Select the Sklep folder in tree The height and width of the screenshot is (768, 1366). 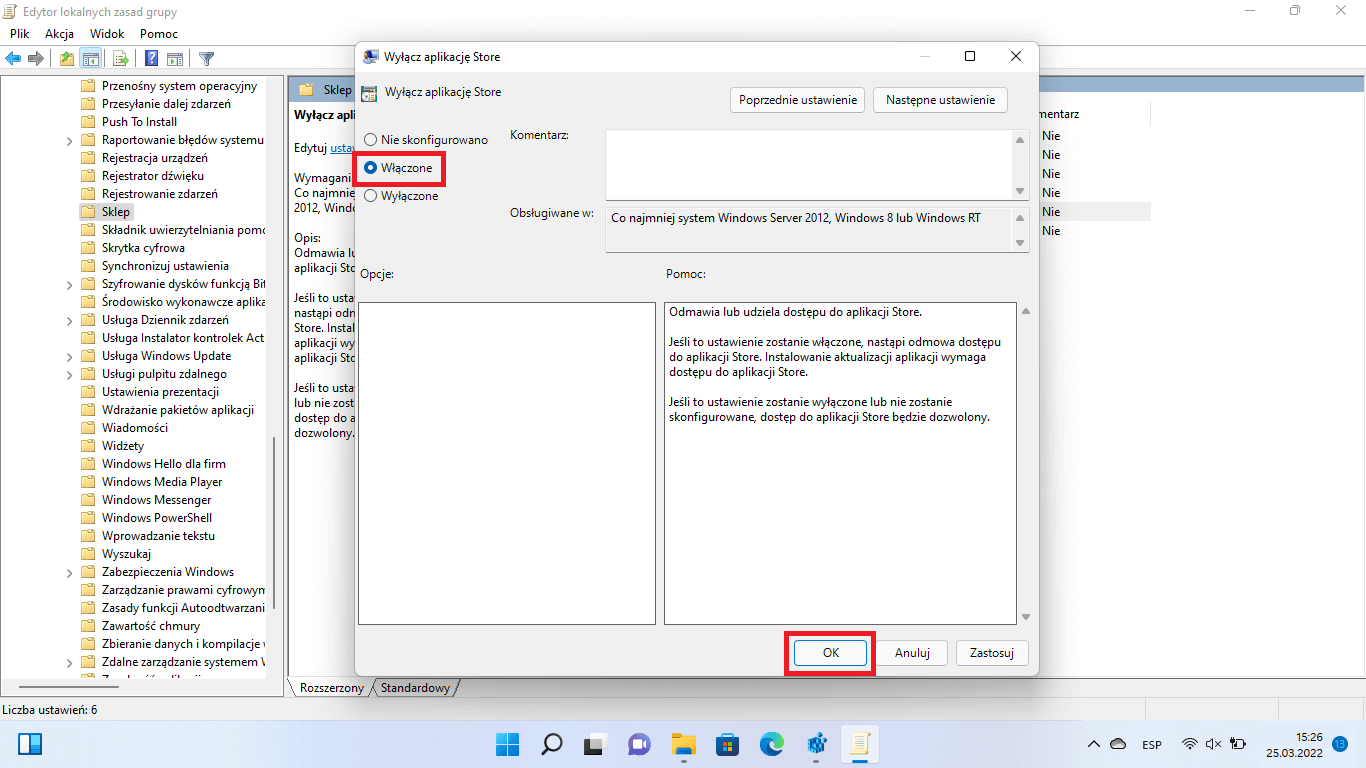[x=116, y=212]
